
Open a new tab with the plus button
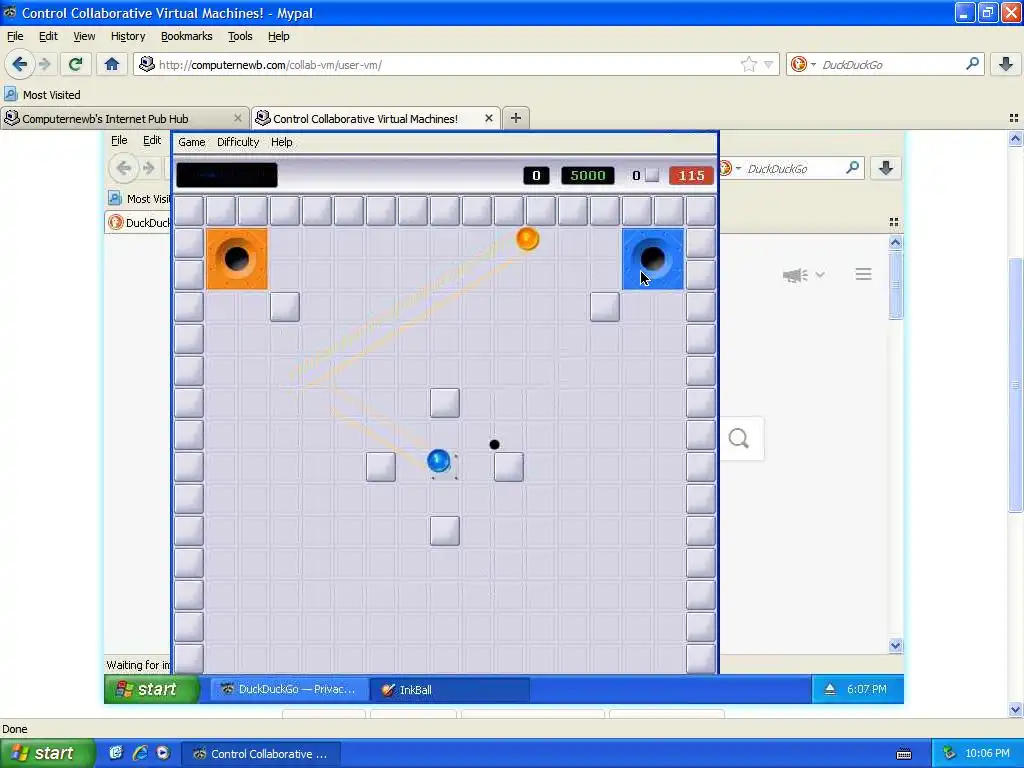pyautogui.click(x=516, y=118)
